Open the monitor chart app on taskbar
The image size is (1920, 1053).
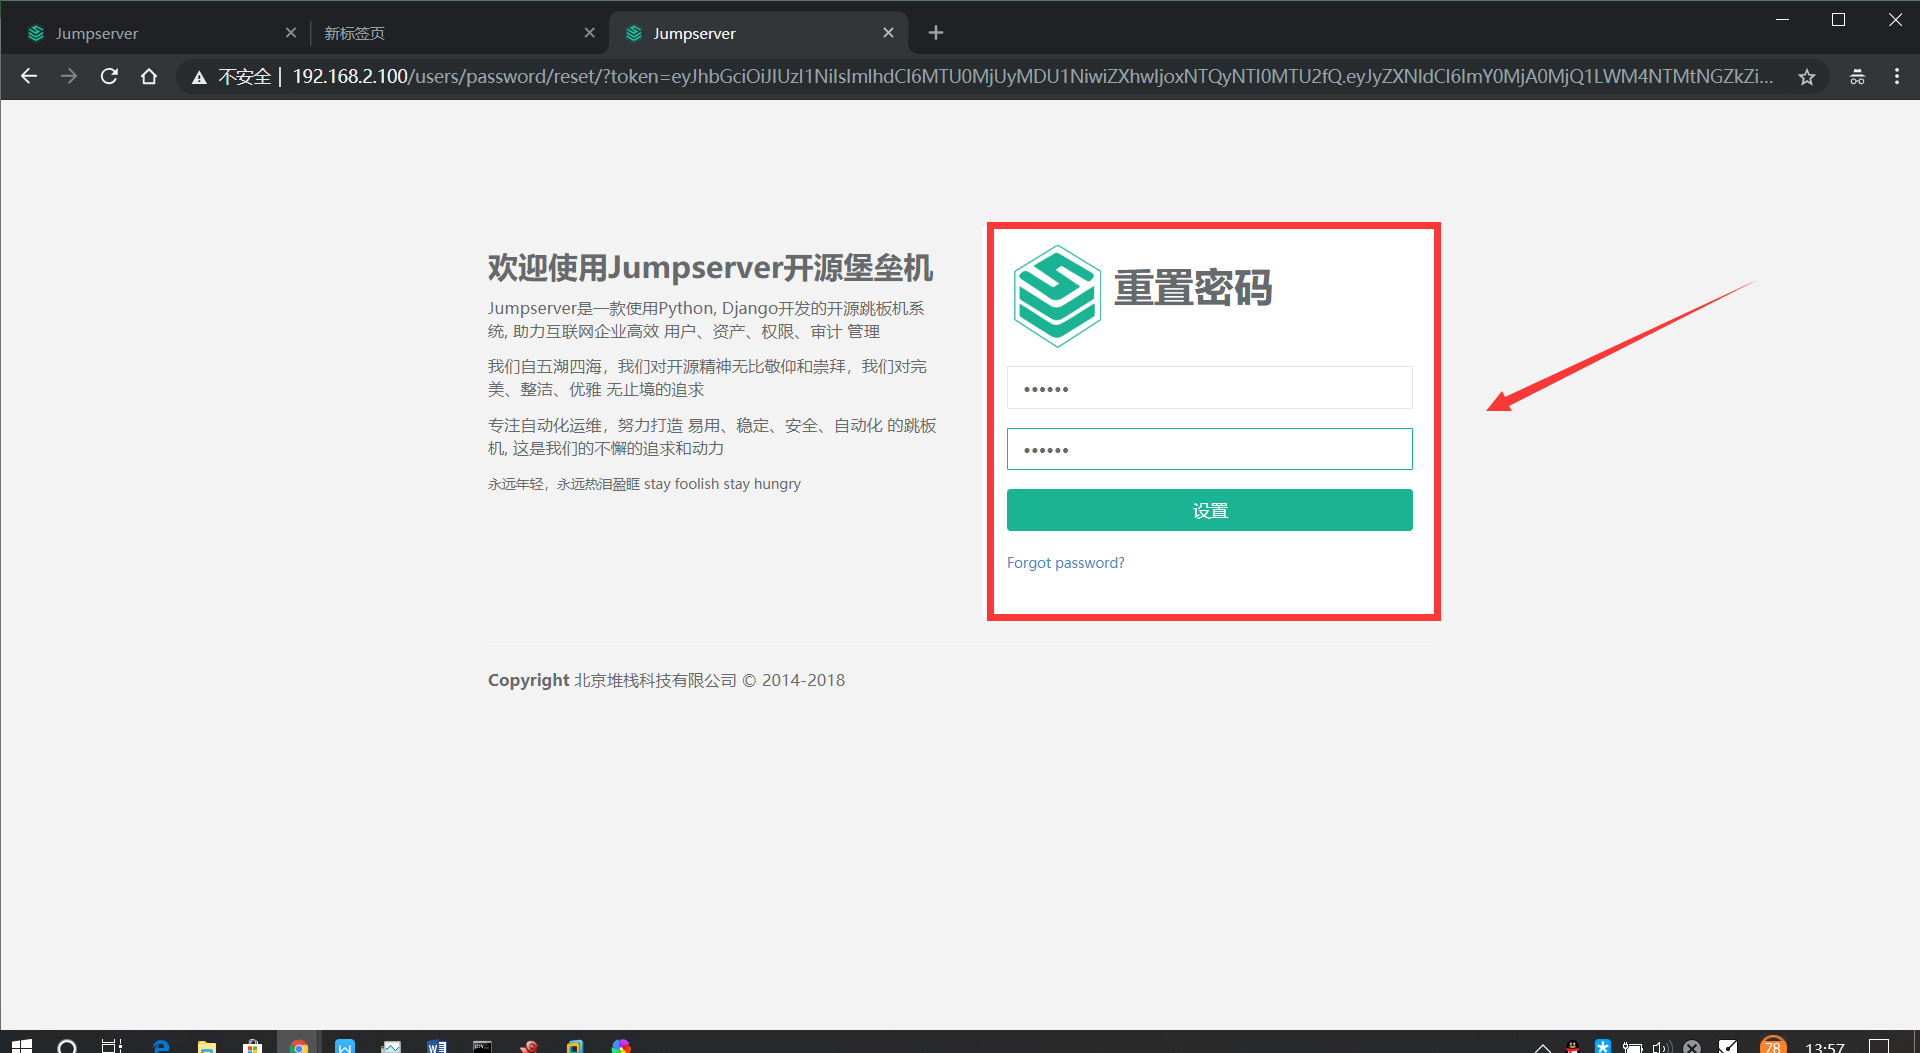[x=391, y=1046]
